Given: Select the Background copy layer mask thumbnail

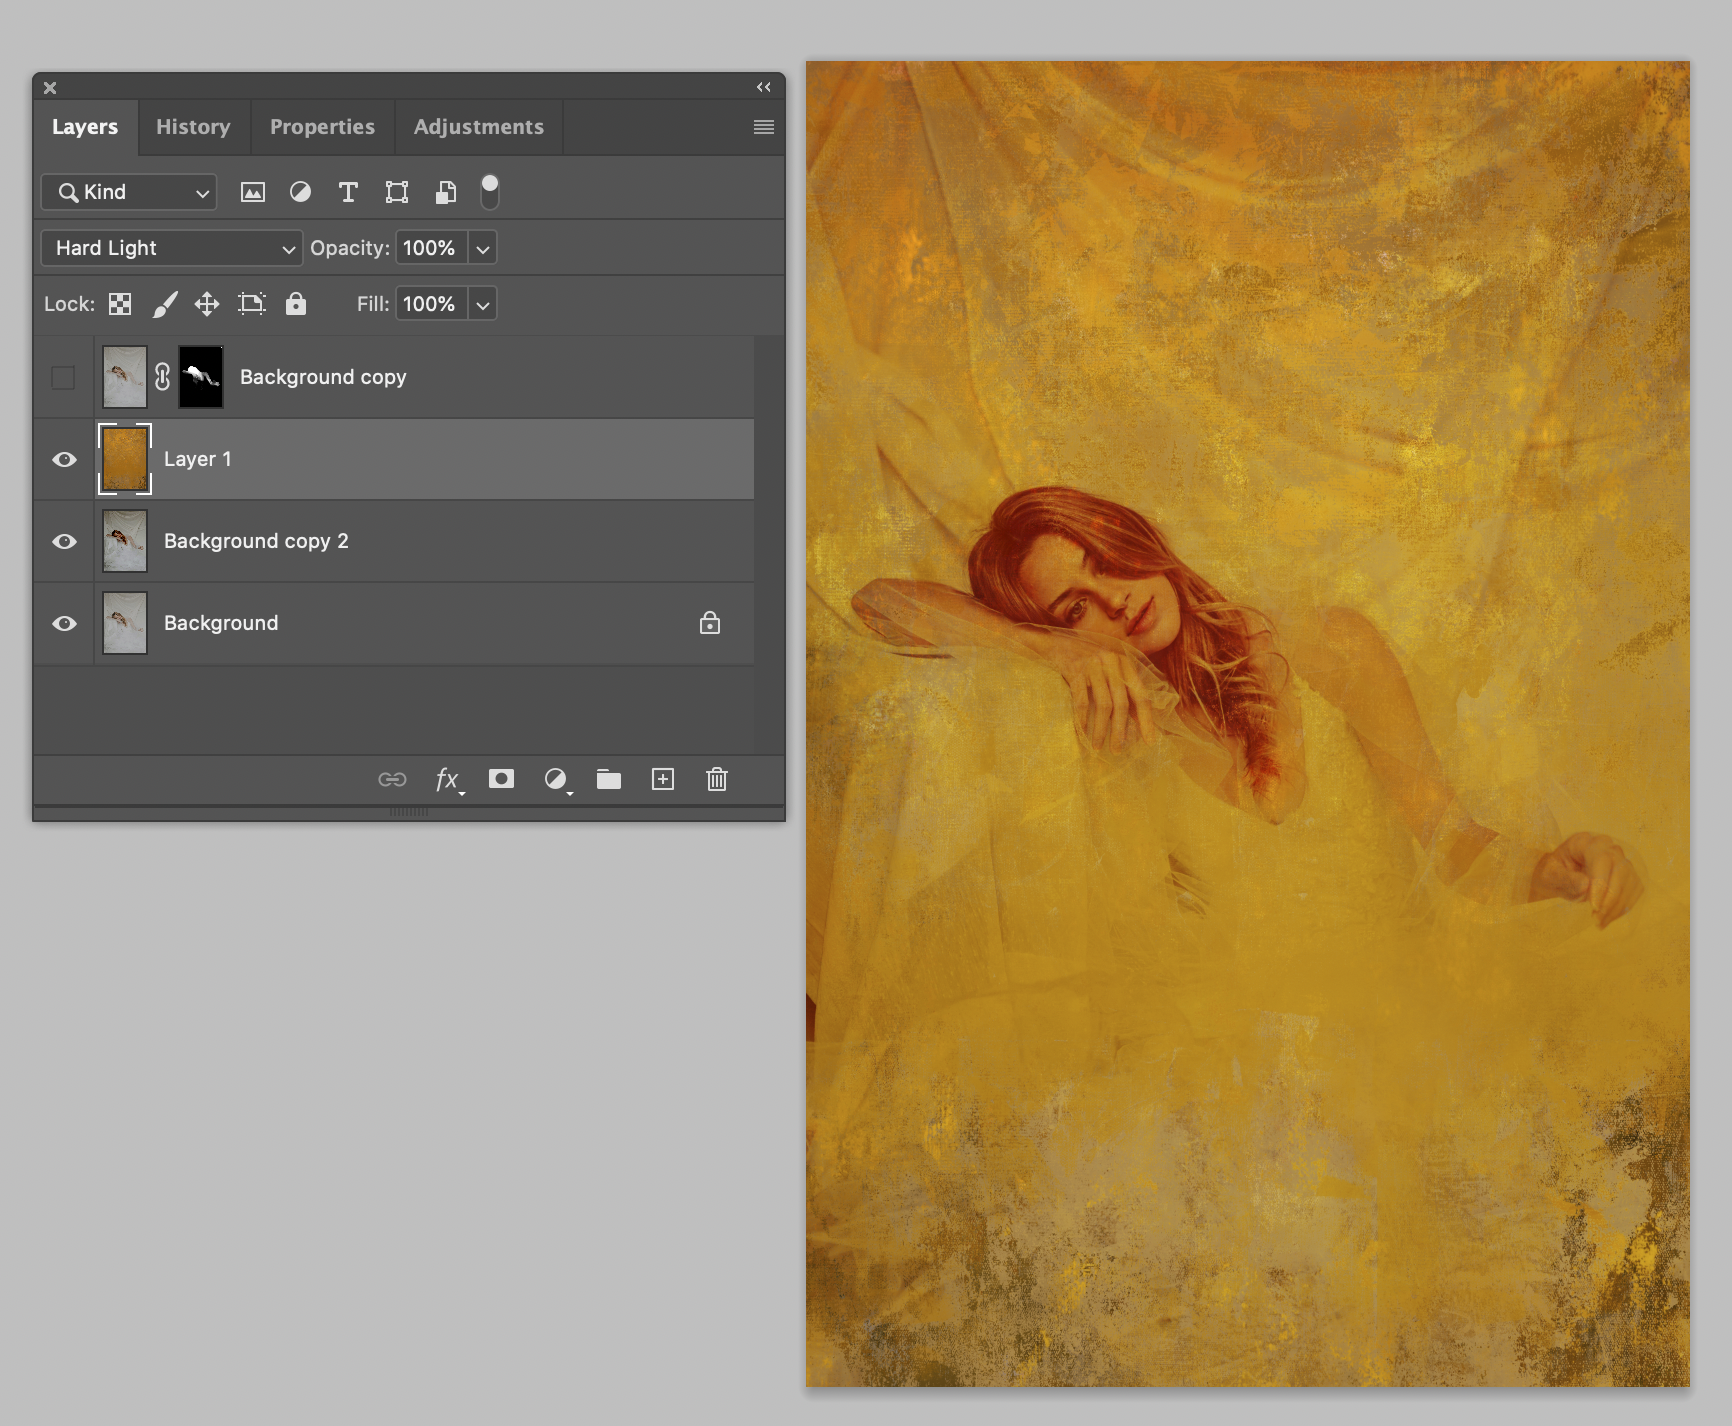Looking at the screenshot, I should 201,377.
